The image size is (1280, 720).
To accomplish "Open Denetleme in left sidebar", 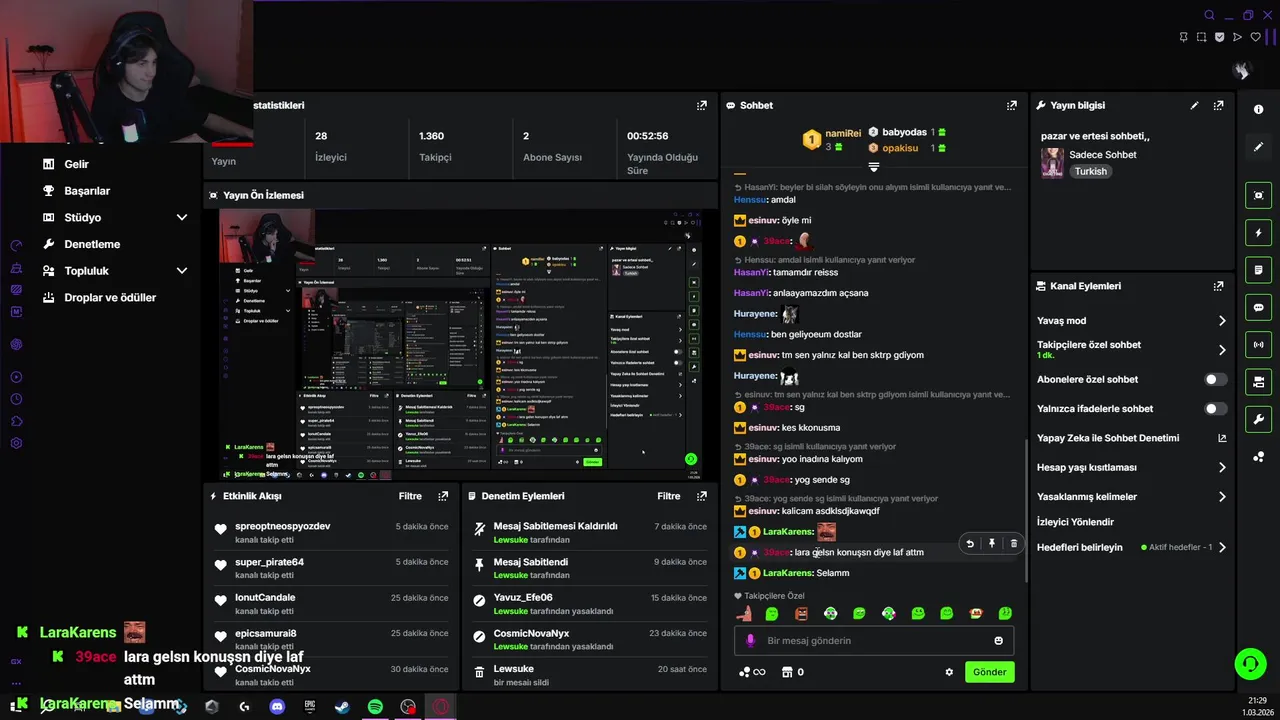I will click(x=92, y=244).
